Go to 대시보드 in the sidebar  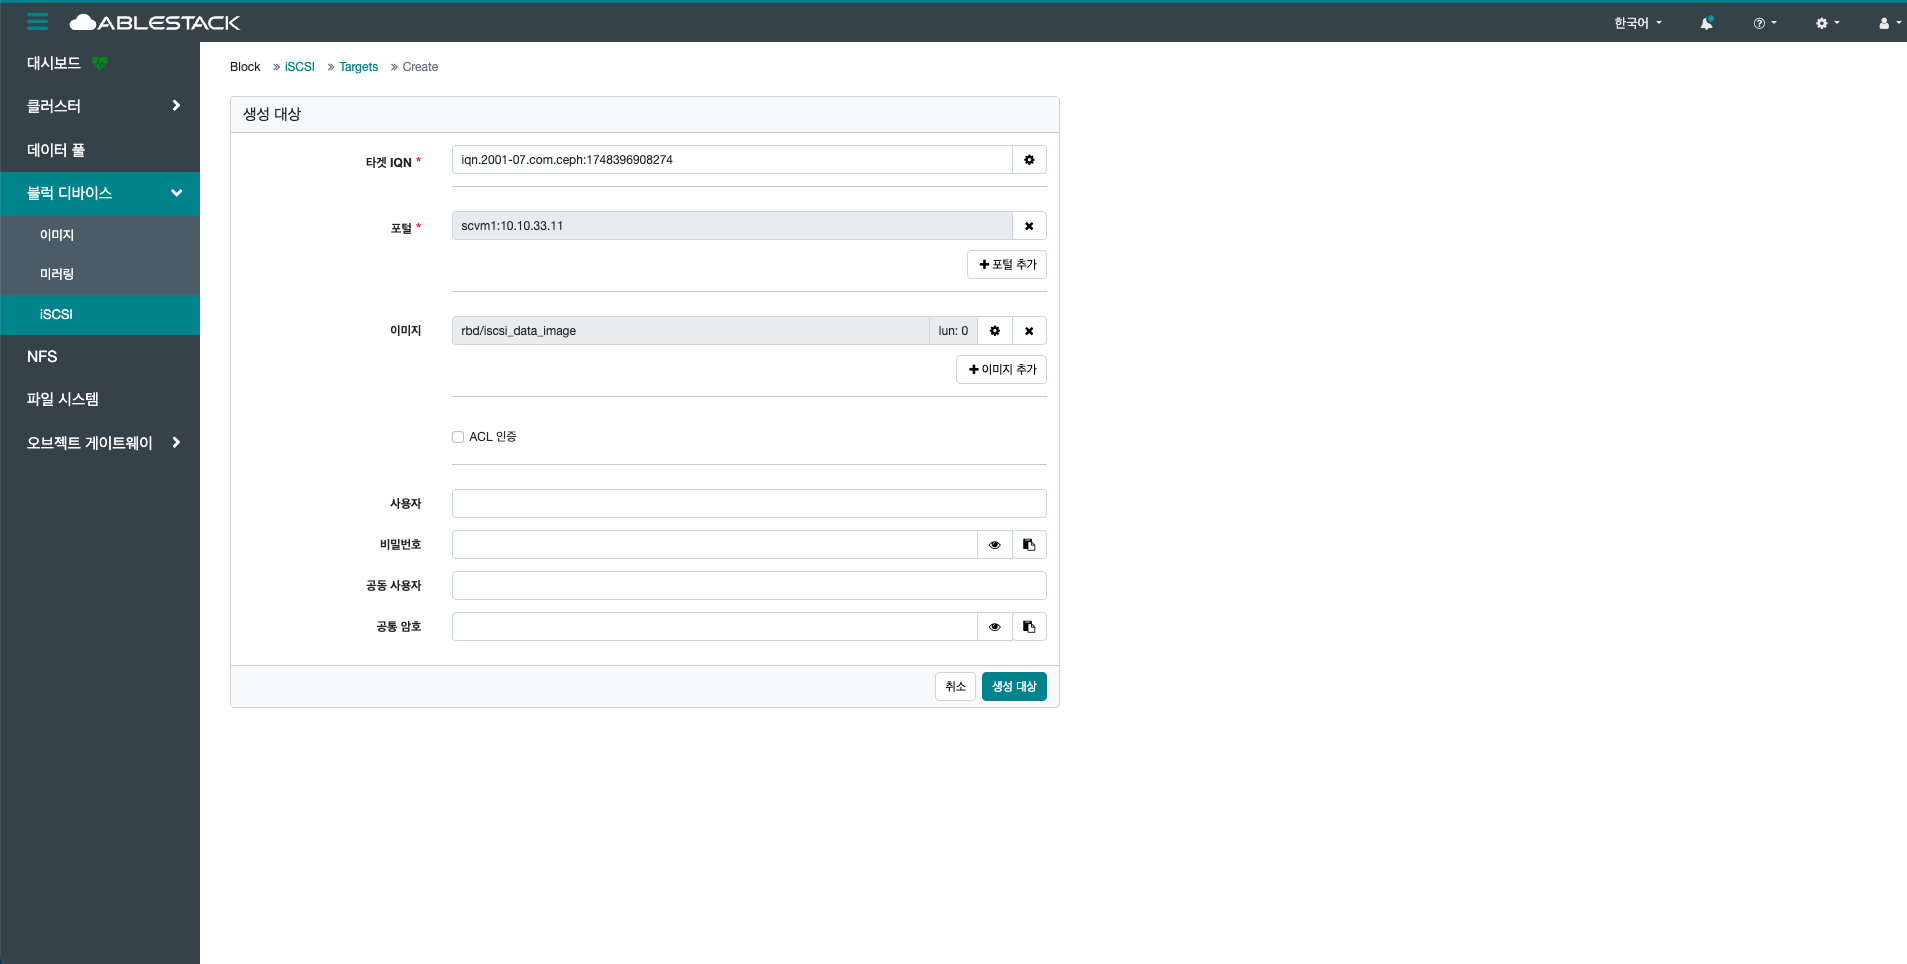tap(54, 63)
